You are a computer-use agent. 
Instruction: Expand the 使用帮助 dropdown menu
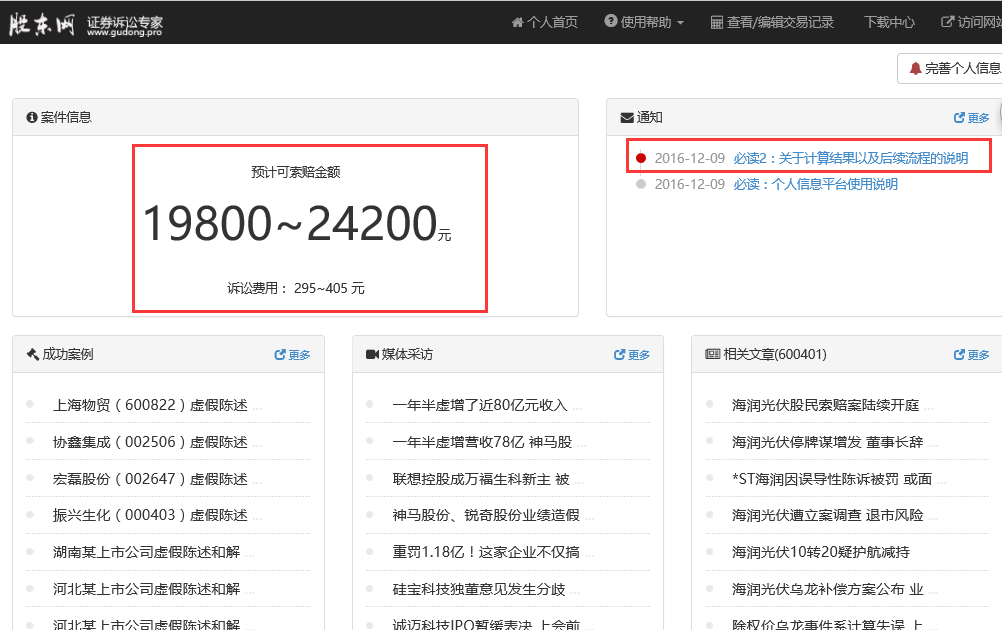coord(645,22)
